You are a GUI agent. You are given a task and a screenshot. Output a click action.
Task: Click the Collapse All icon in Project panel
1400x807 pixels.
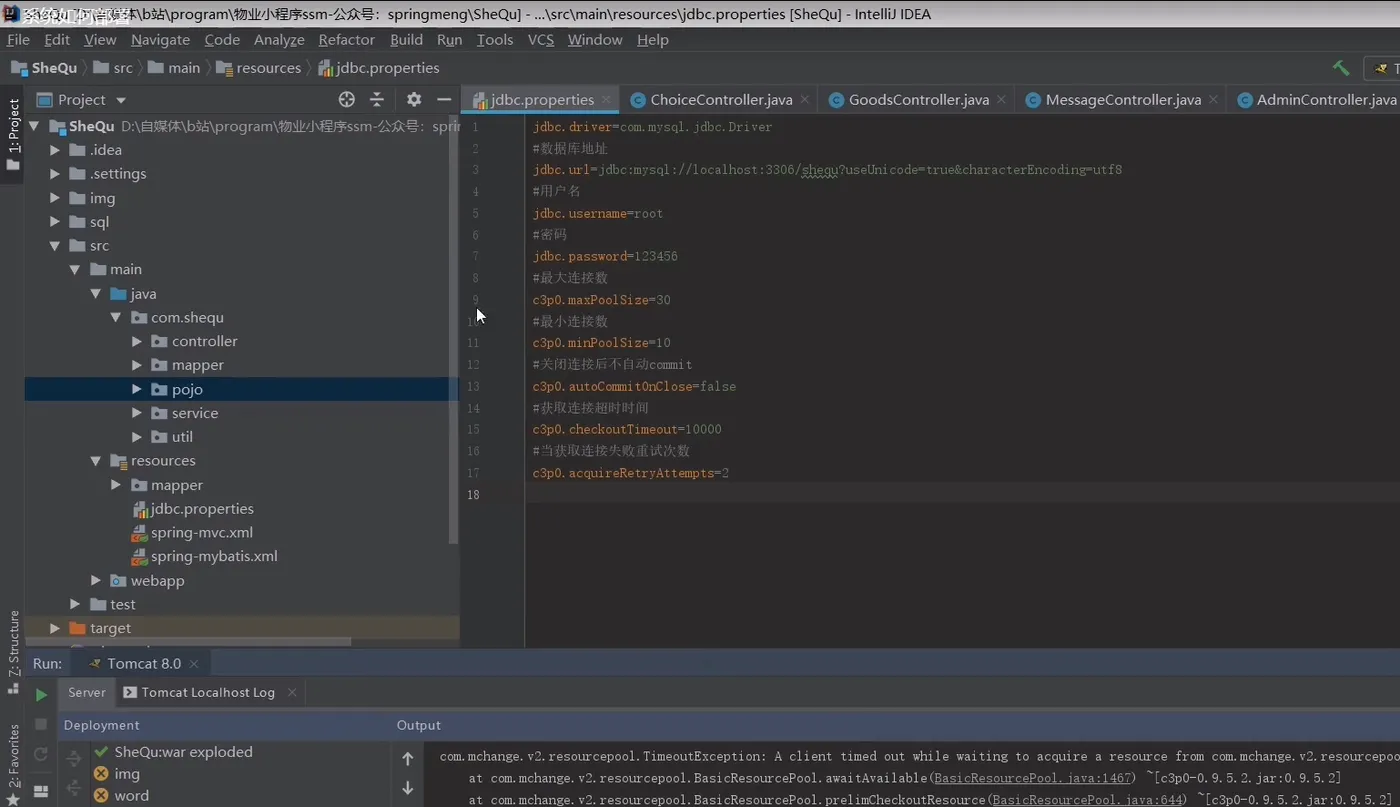tap(377, 99)
